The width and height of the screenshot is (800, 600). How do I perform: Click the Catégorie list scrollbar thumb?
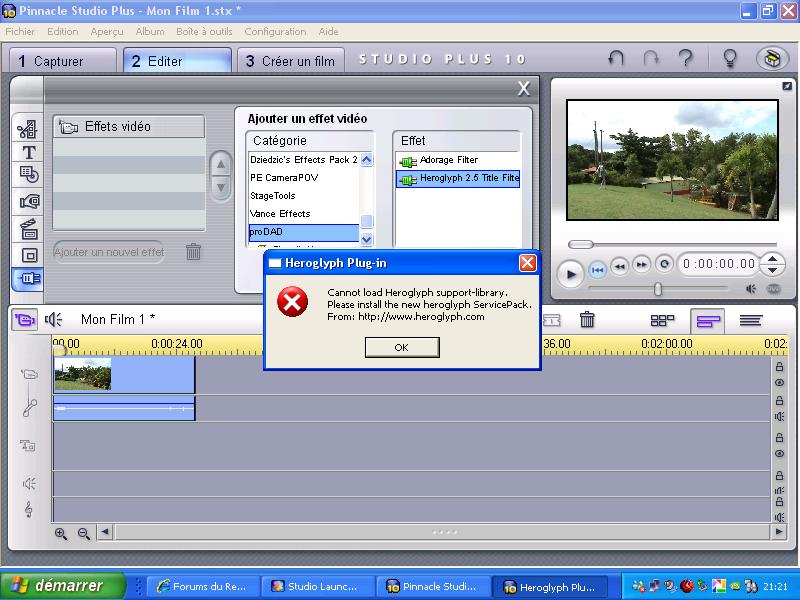coord(366,221)
